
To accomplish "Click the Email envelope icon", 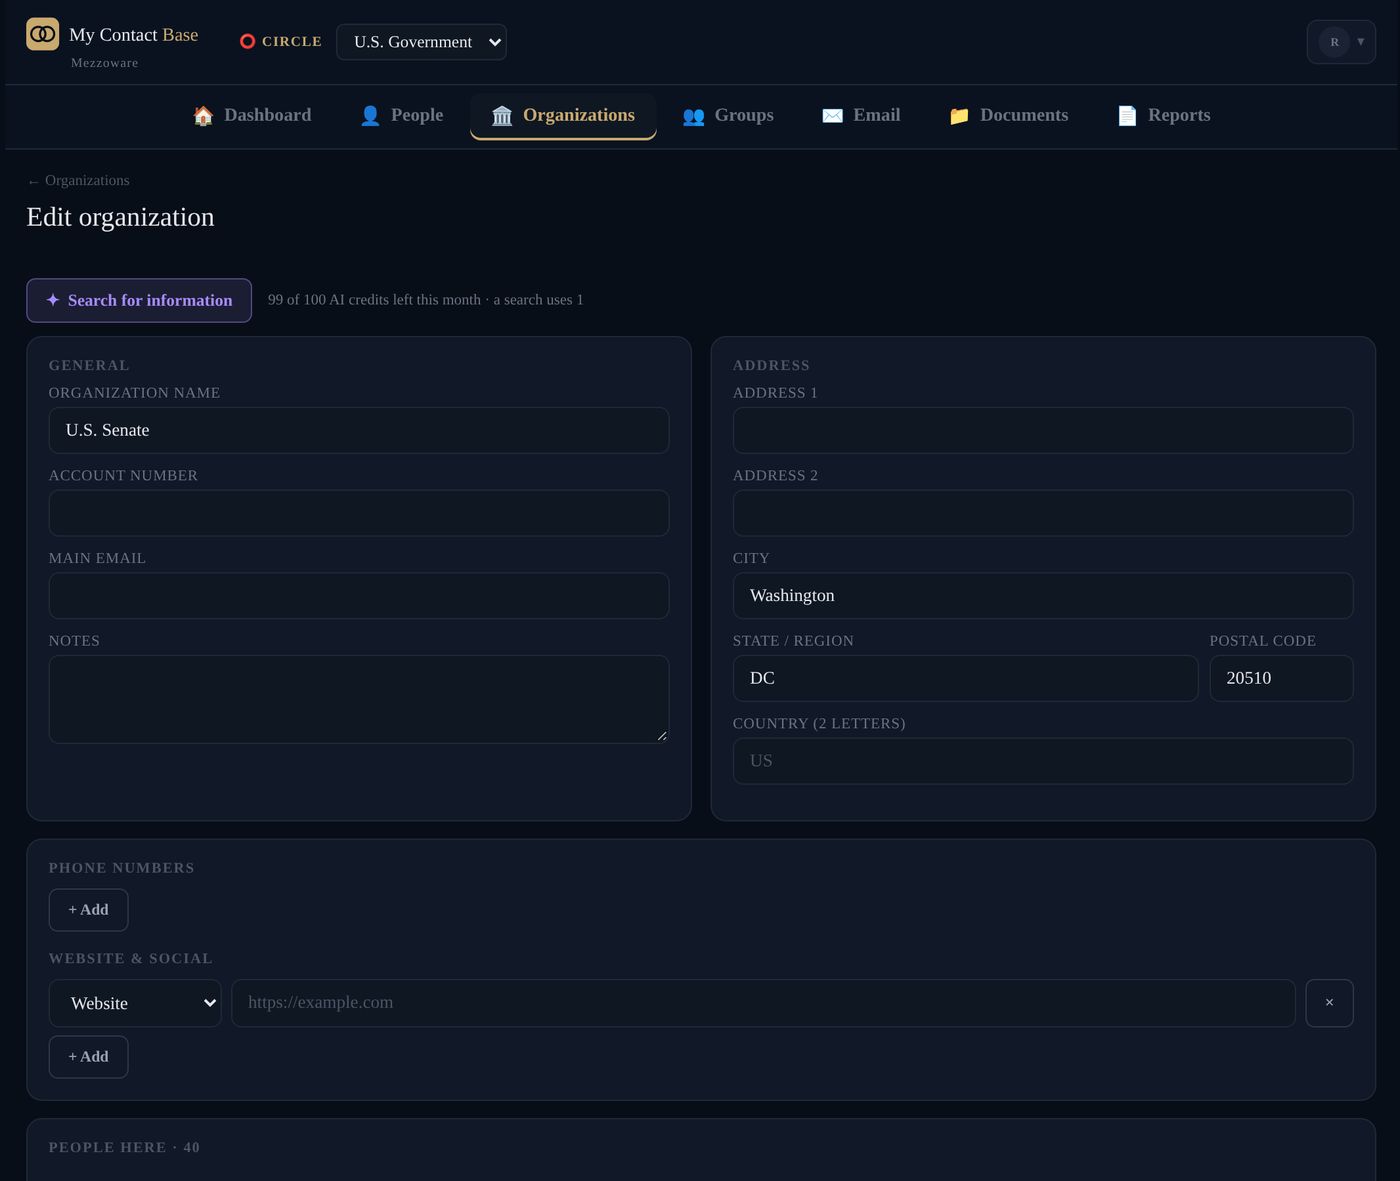I will [832, 116].
